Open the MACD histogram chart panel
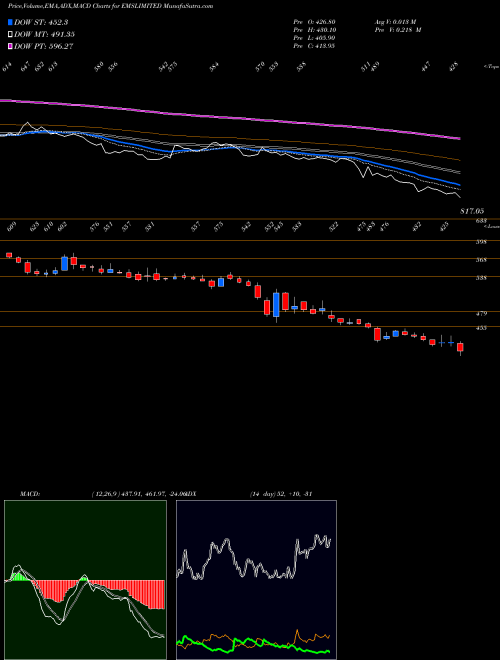The image size is (500, 660). 85,580
